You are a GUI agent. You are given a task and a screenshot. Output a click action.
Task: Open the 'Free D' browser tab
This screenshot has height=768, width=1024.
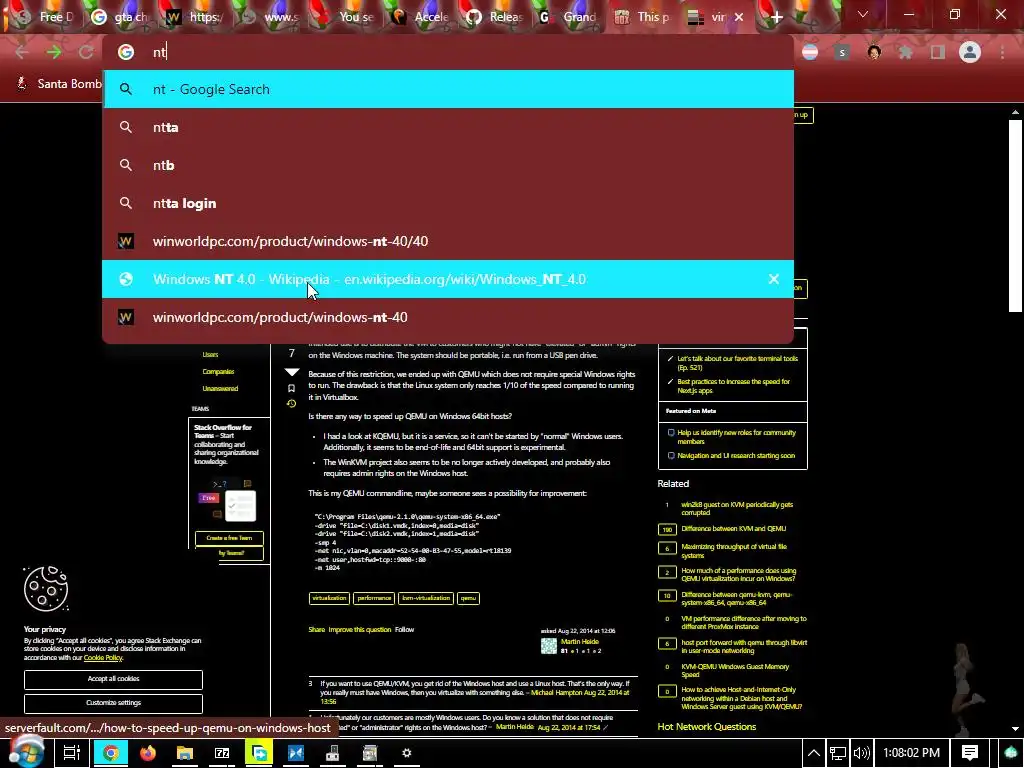[46, 17]
